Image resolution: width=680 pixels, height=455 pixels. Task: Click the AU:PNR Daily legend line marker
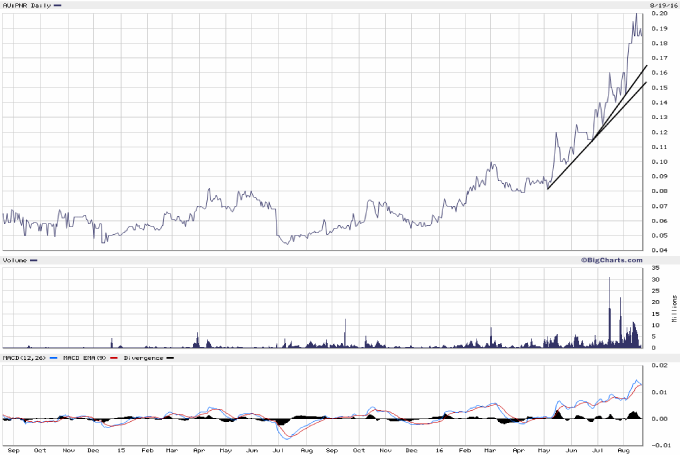click(x=56, y=6)
